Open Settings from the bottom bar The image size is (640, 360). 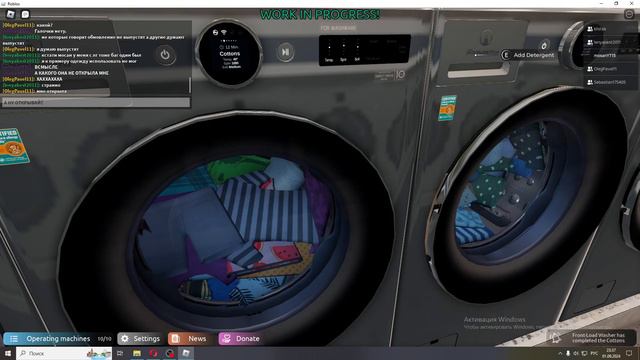(140, 338)
